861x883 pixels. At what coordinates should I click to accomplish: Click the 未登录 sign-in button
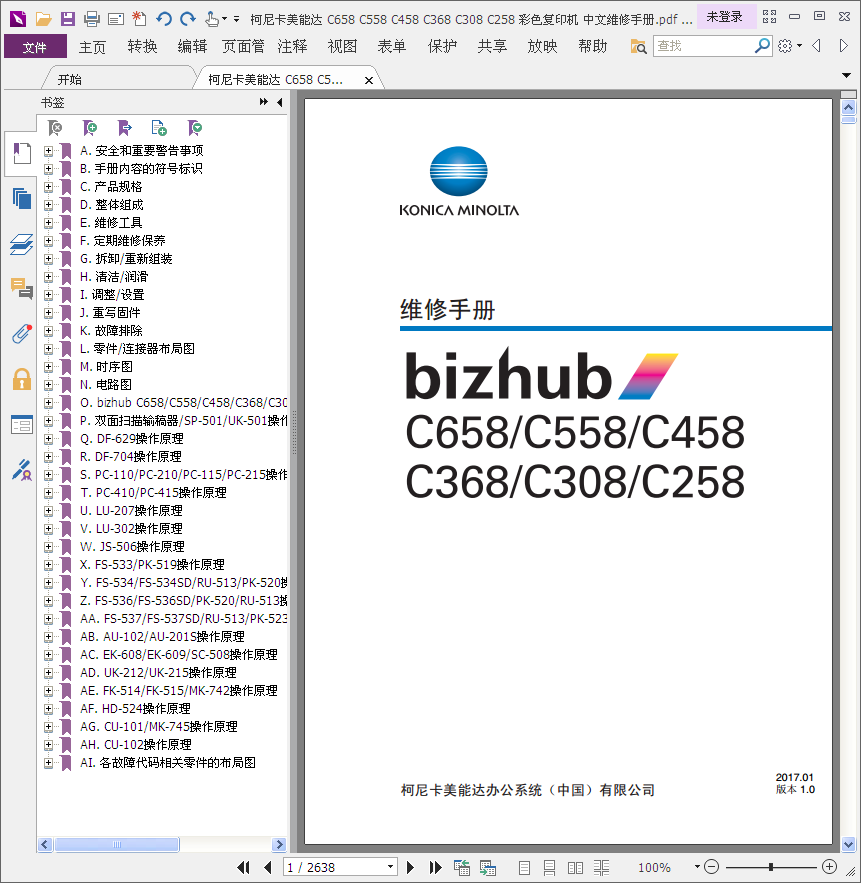point(725,17)
